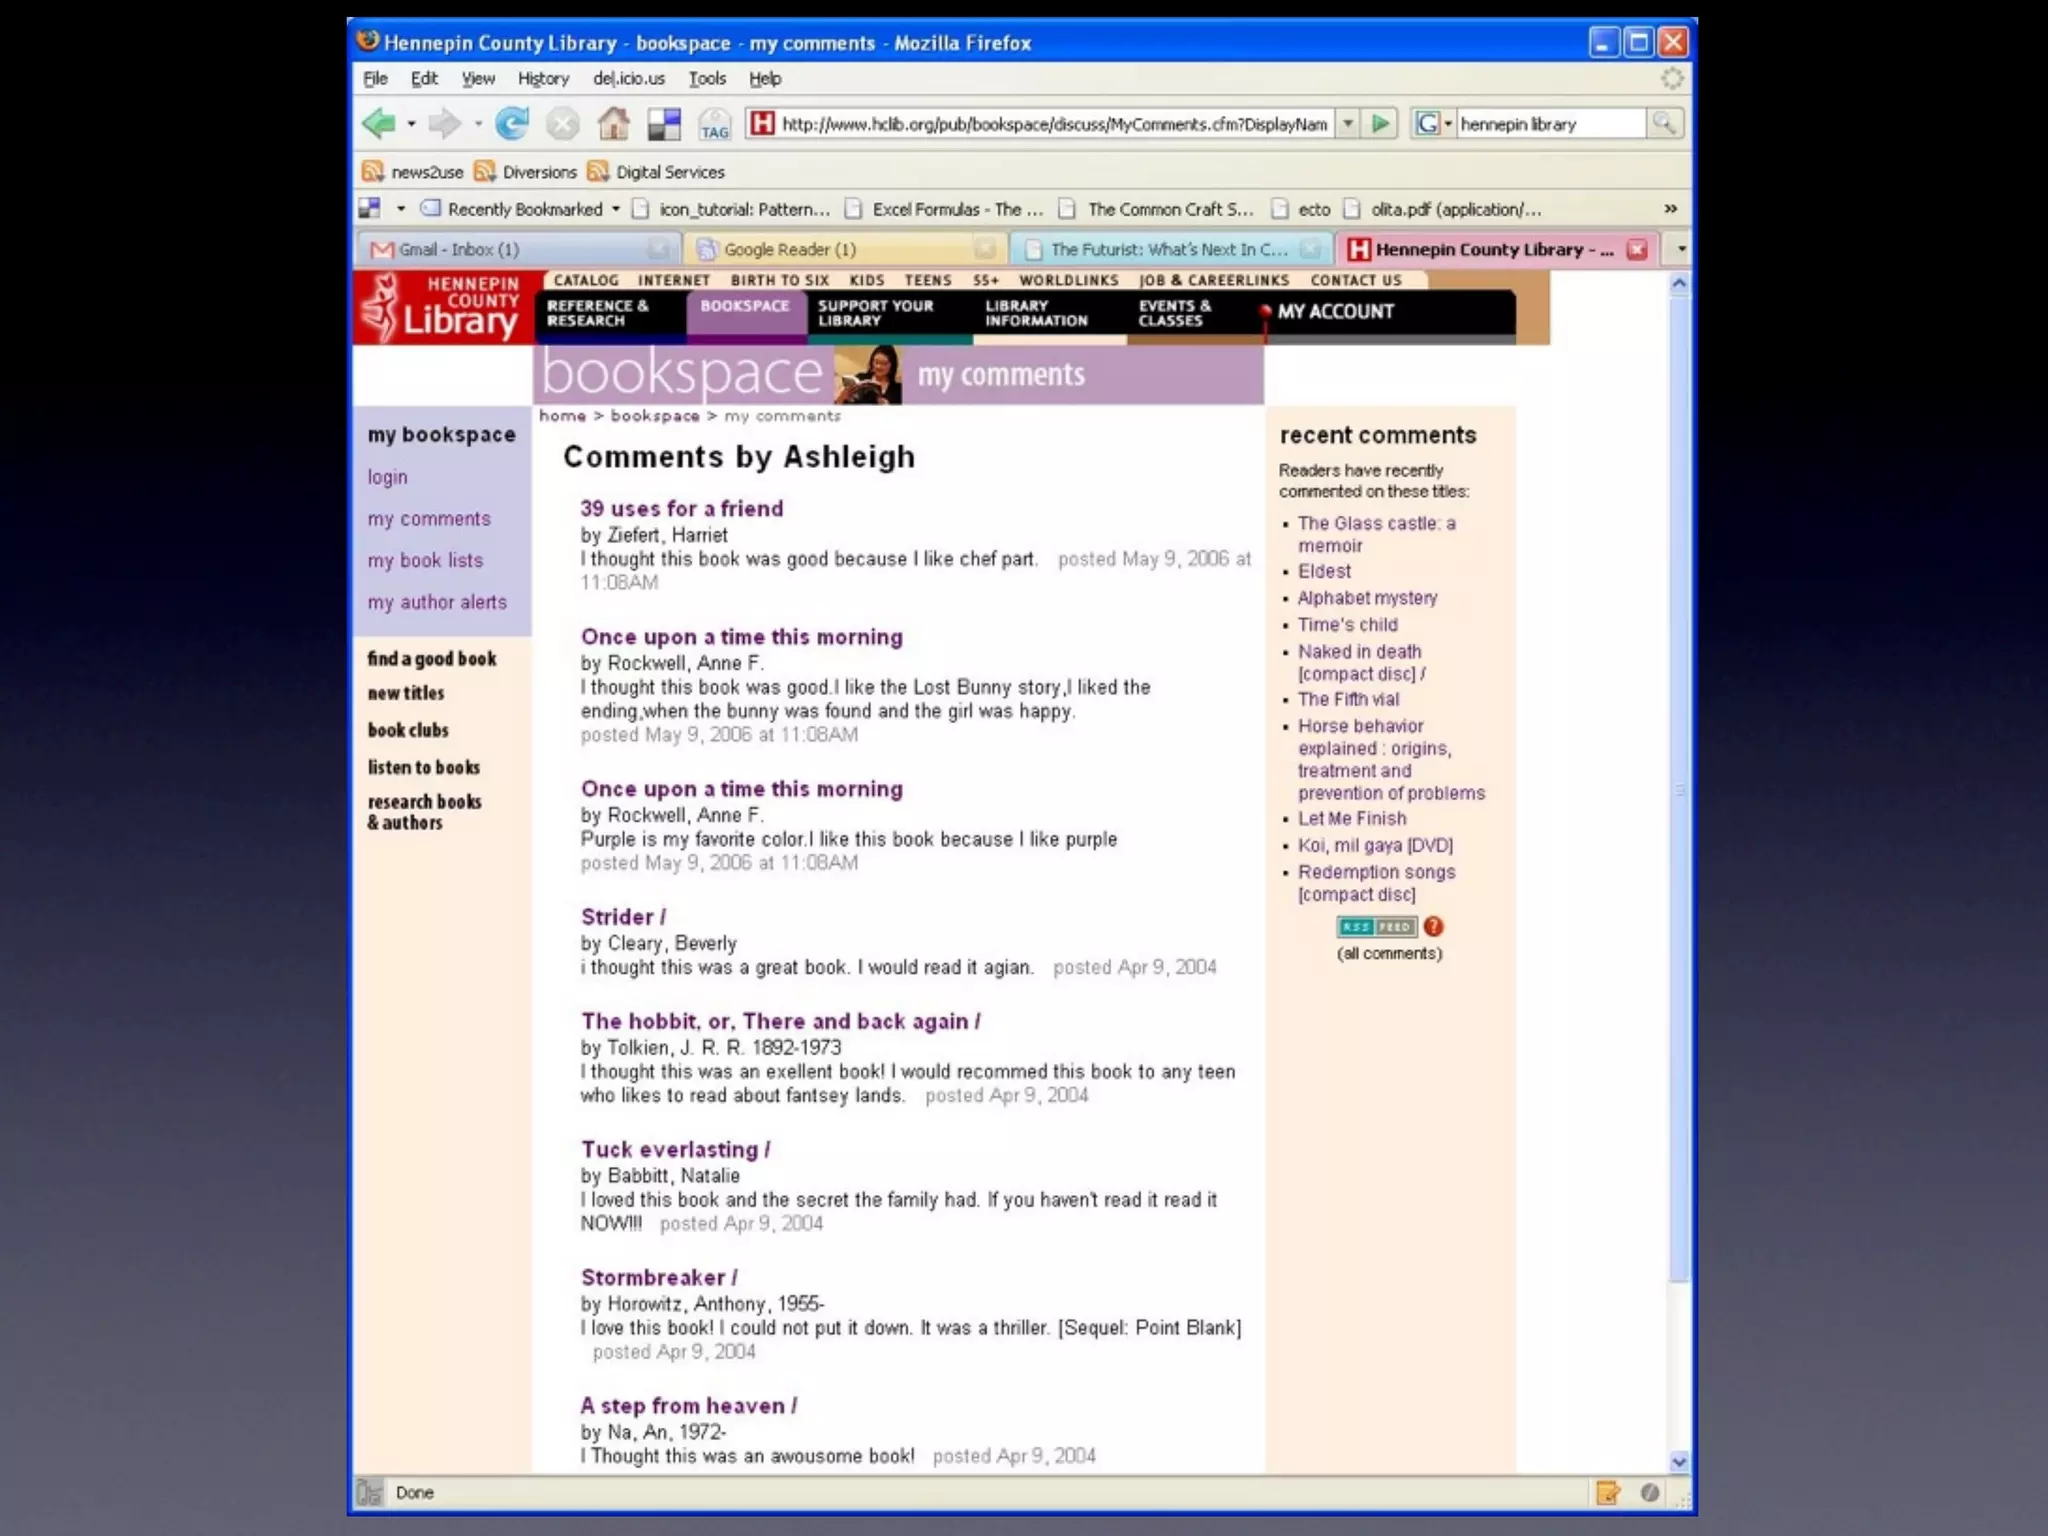Expand bookmarks toolbar overflow chevron
This screenshot has height=1536, width=2048.
click(1670, 209)
